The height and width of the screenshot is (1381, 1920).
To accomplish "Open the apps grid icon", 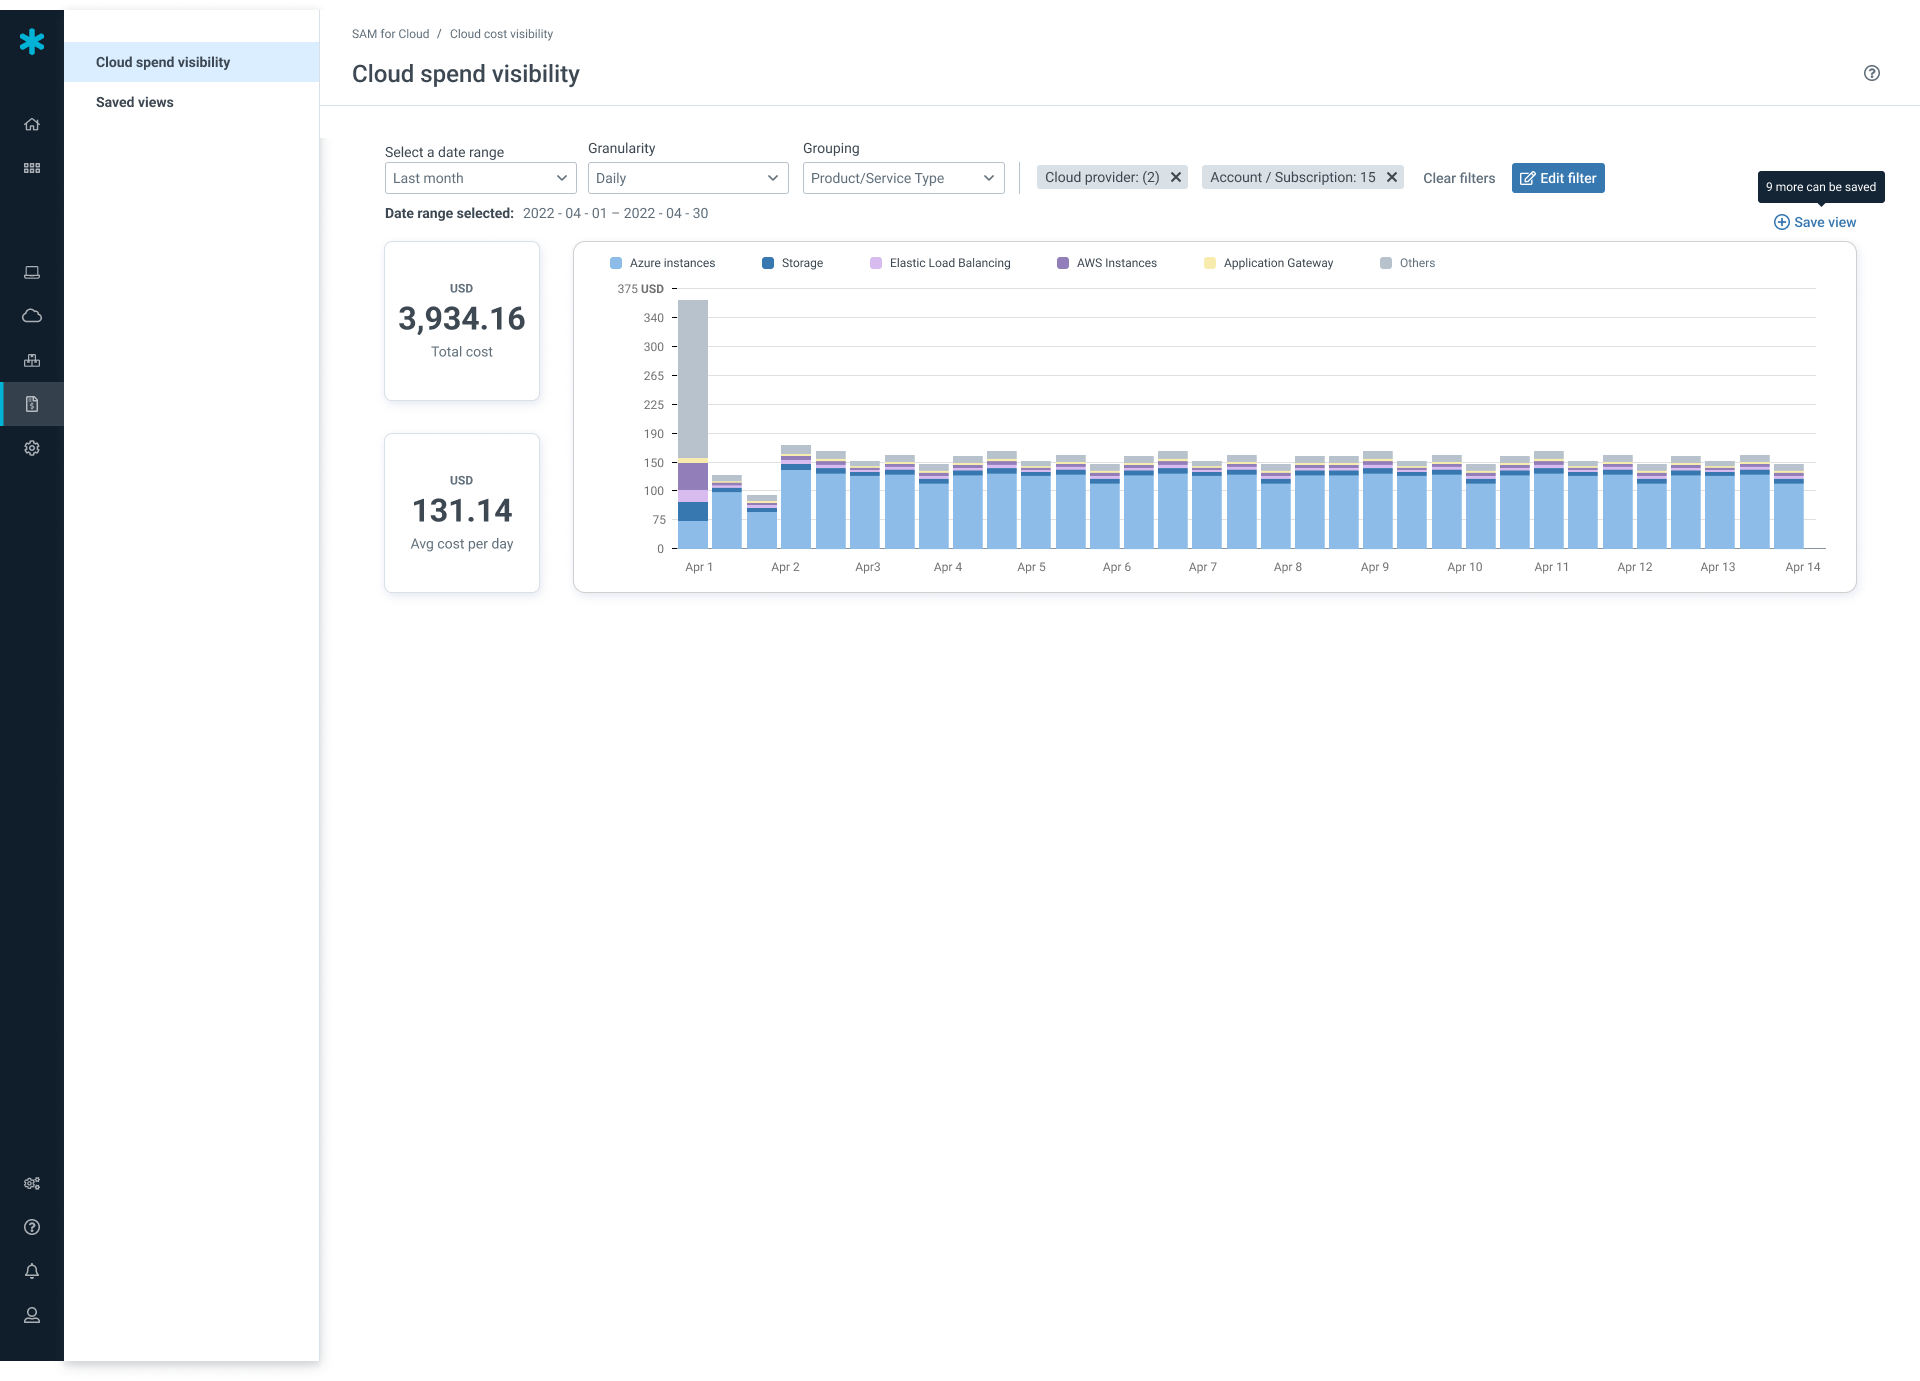I will click(x=32, y=168).
